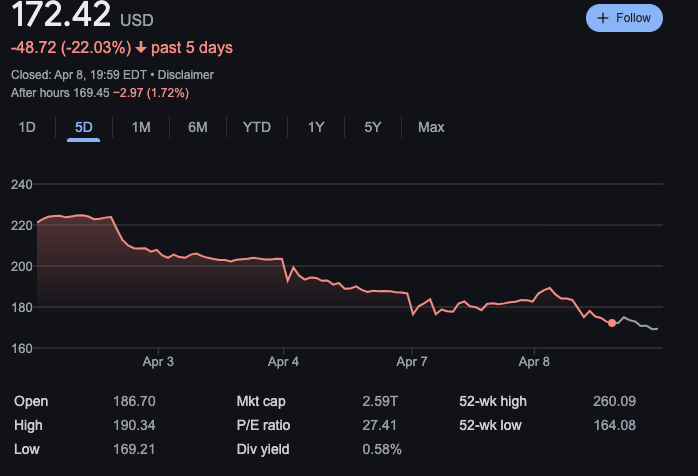Click the Apr 3 date label on axis
Screen dimensions: 698x476
(158, 361)
